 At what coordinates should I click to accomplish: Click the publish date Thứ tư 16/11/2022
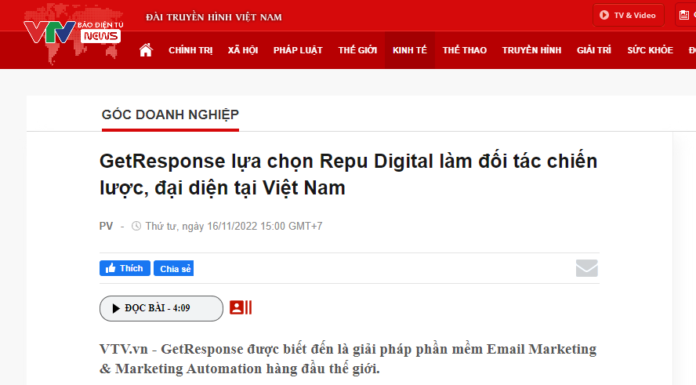(234, 226)
